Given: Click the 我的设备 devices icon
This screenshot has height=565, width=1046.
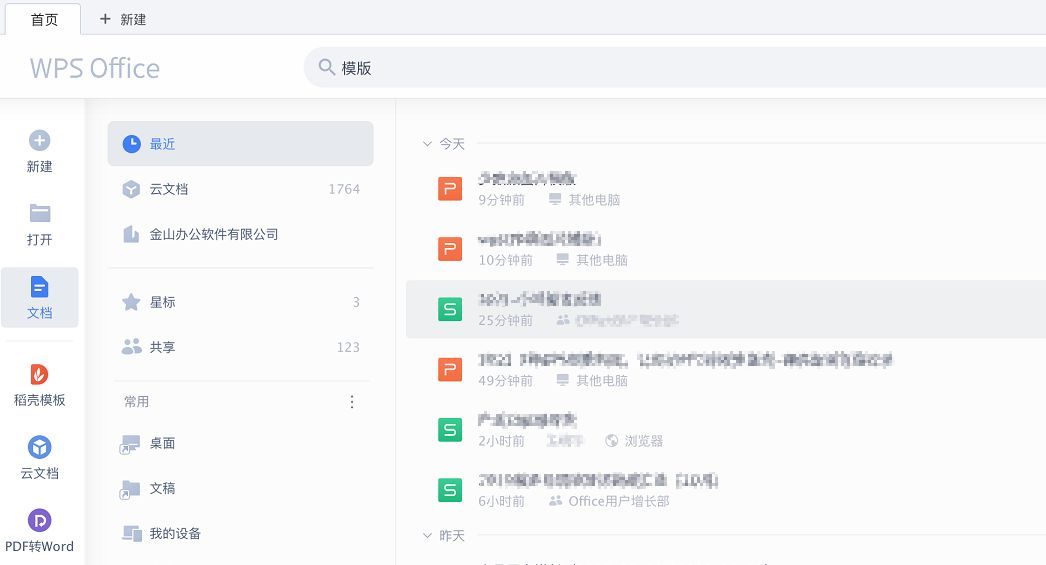Looking at the screenshot, I should pyautogui.click(x=131, y=533).
